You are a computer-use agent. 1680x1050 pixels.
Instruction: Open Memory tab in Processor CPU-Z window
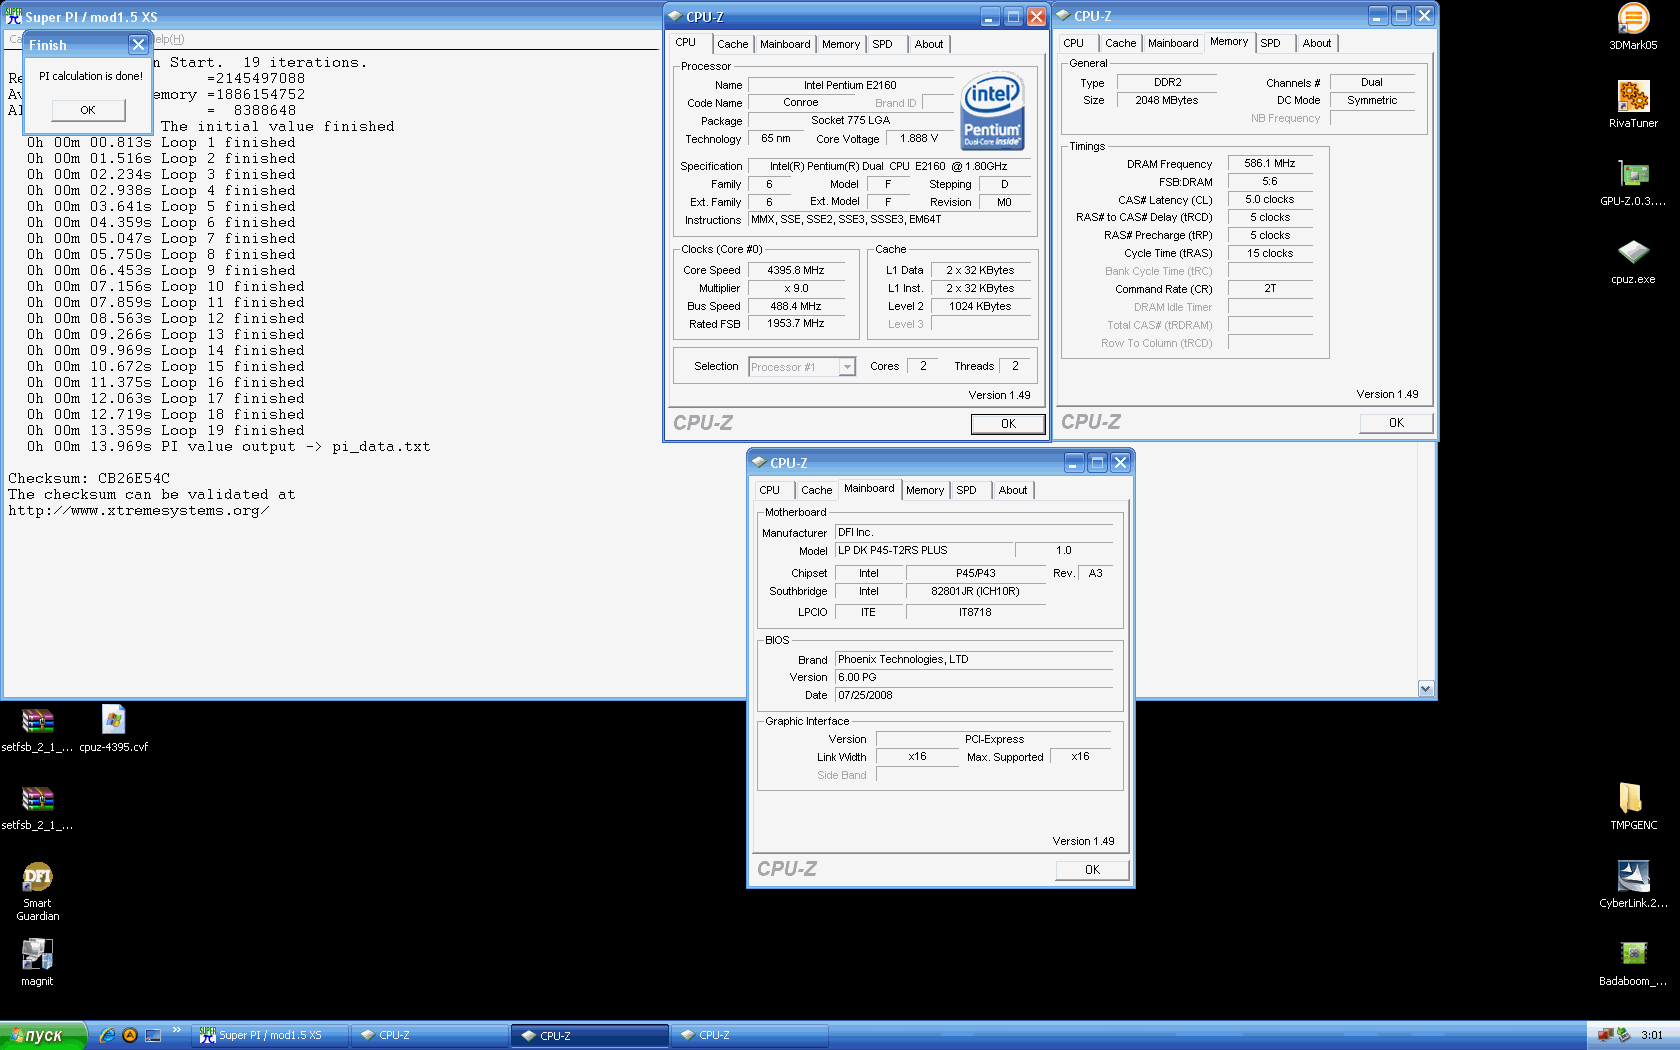(841, 44)
